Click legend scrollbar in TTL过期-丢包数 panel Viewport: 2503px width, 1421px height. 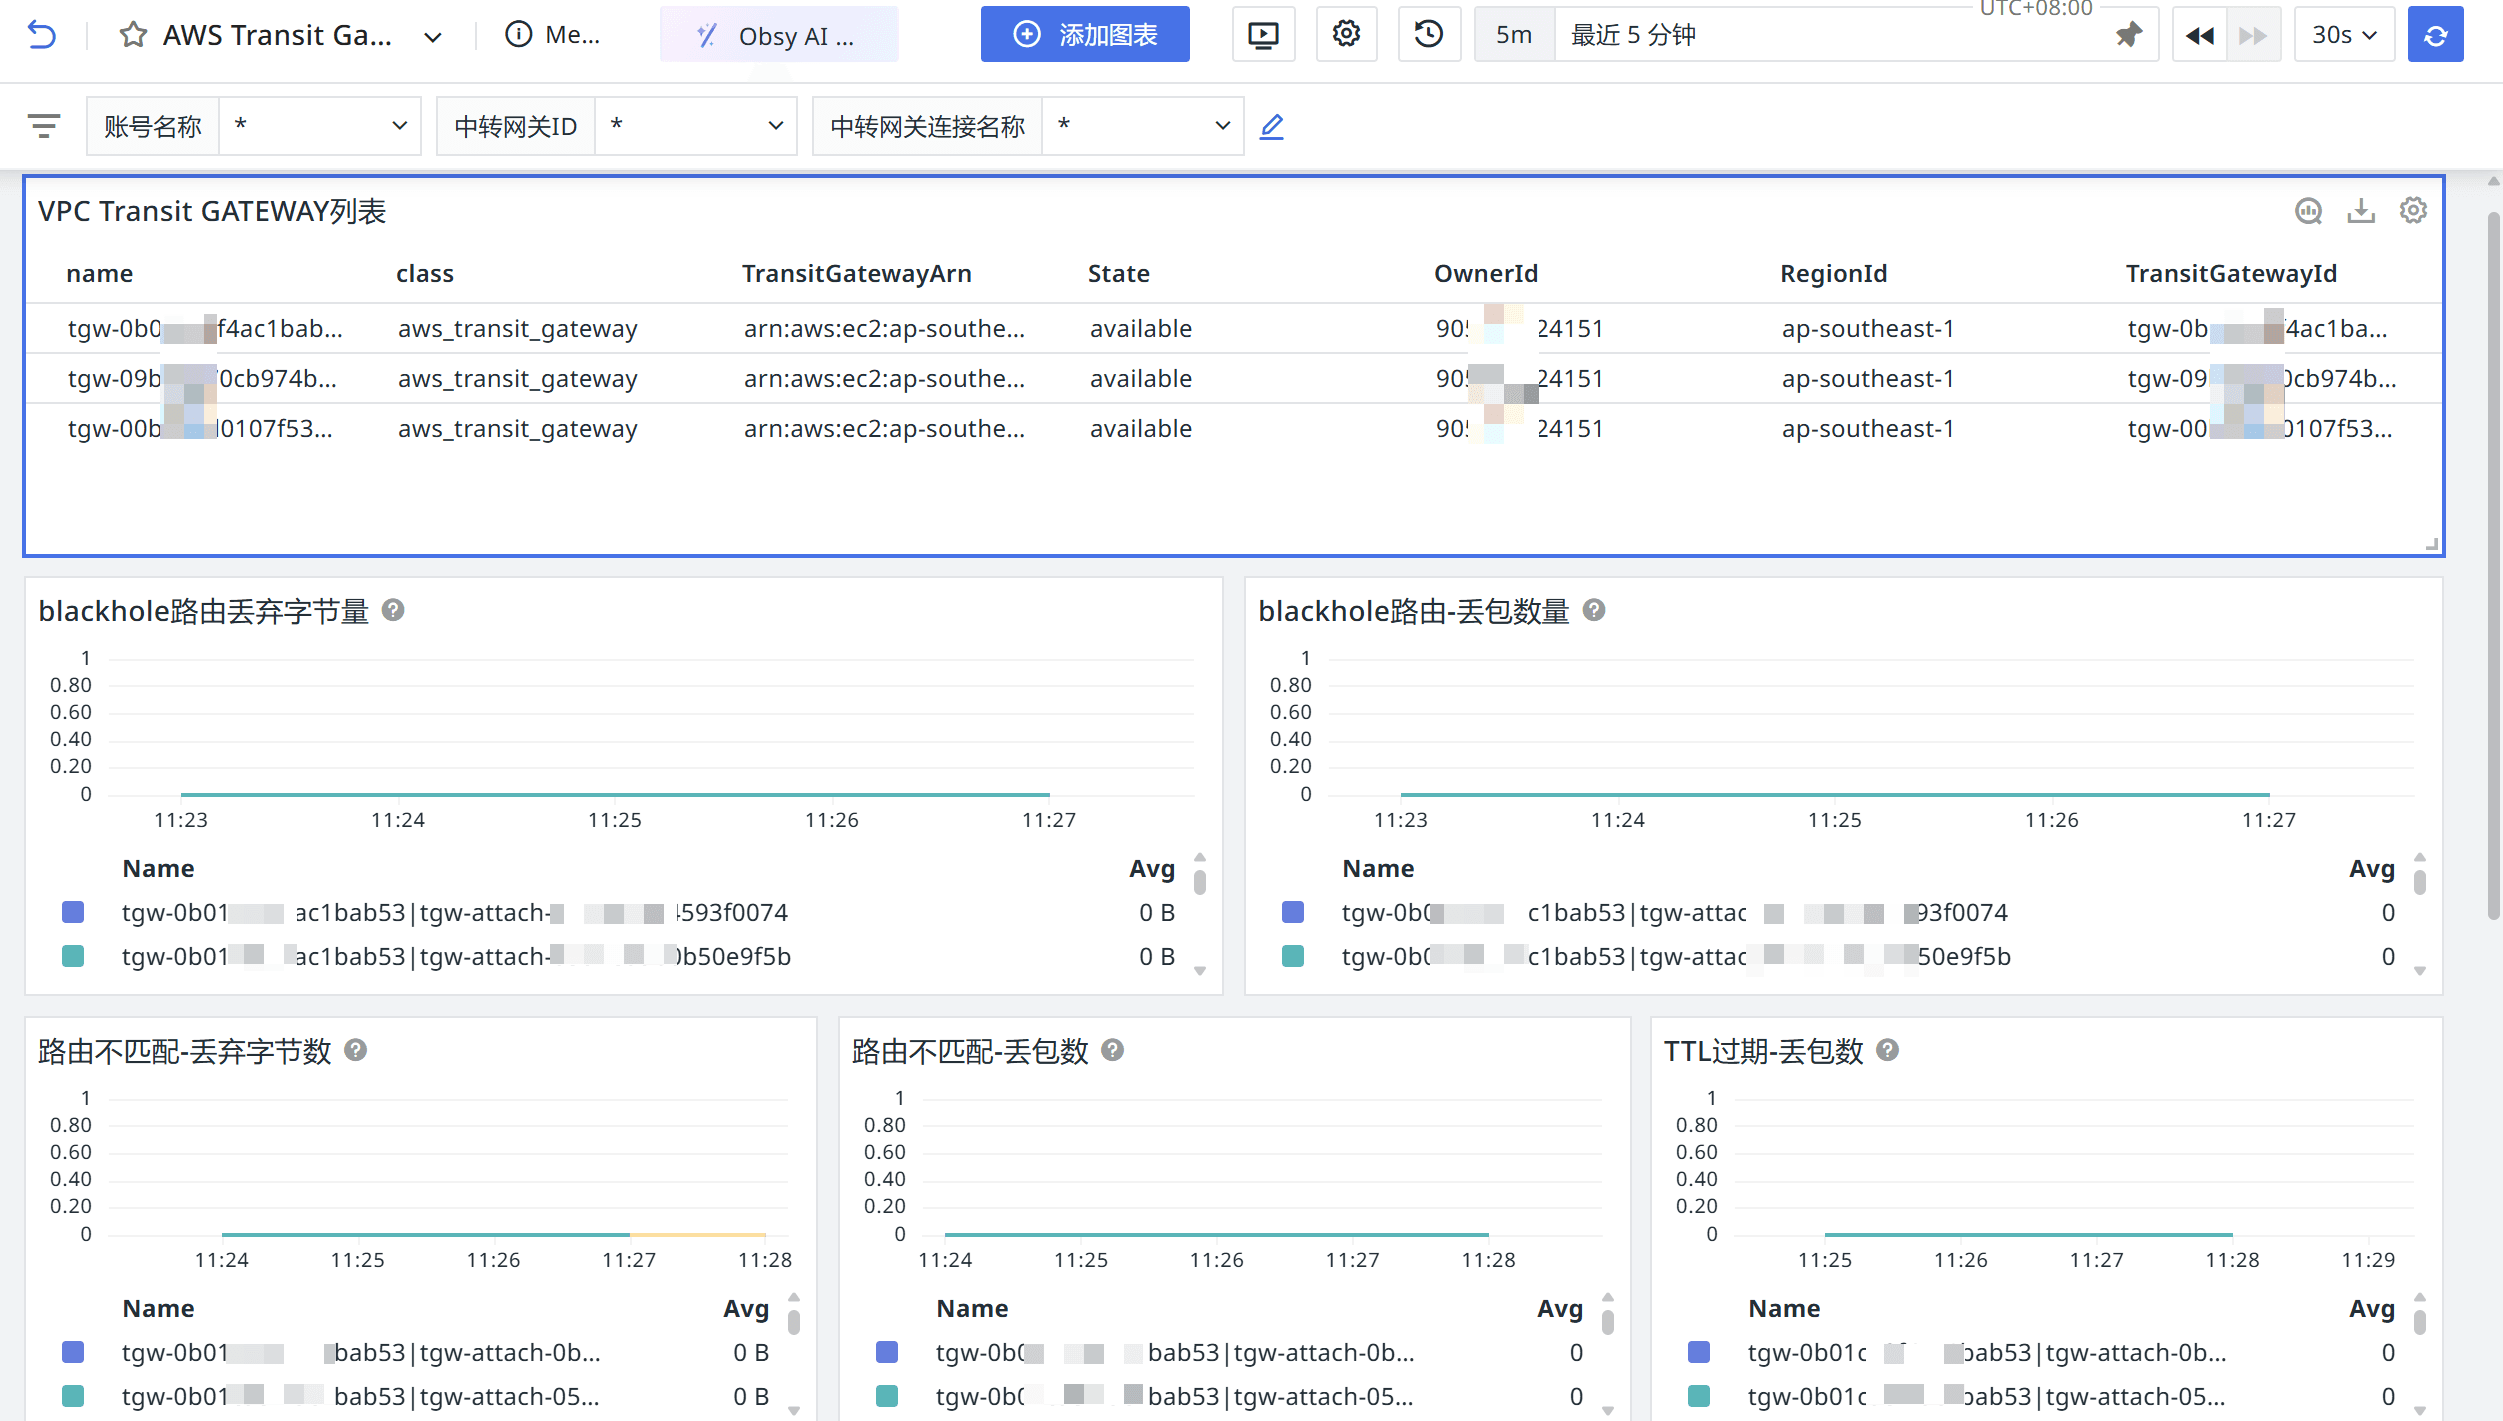point(2420,1323)
